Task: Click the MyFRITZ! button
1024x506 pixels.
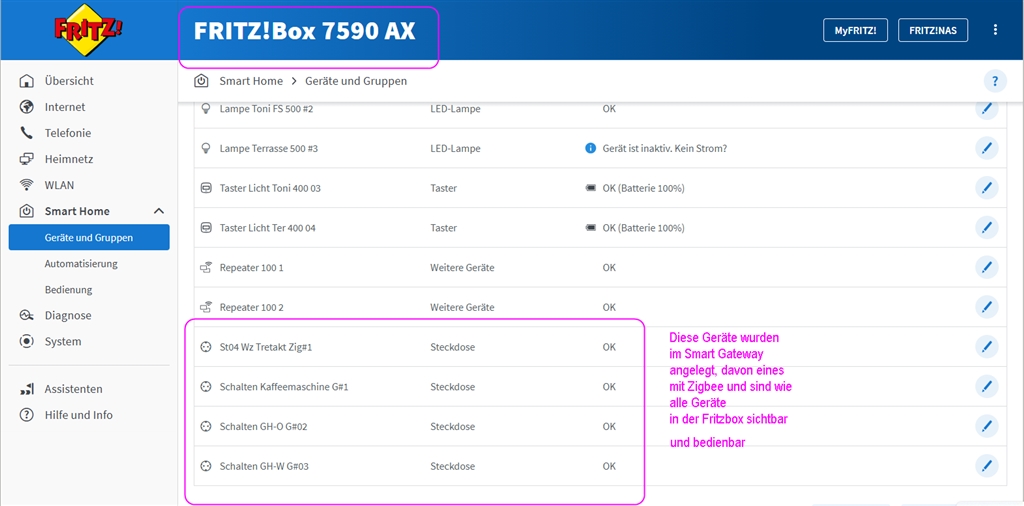Action: click(x=855, y=30)
